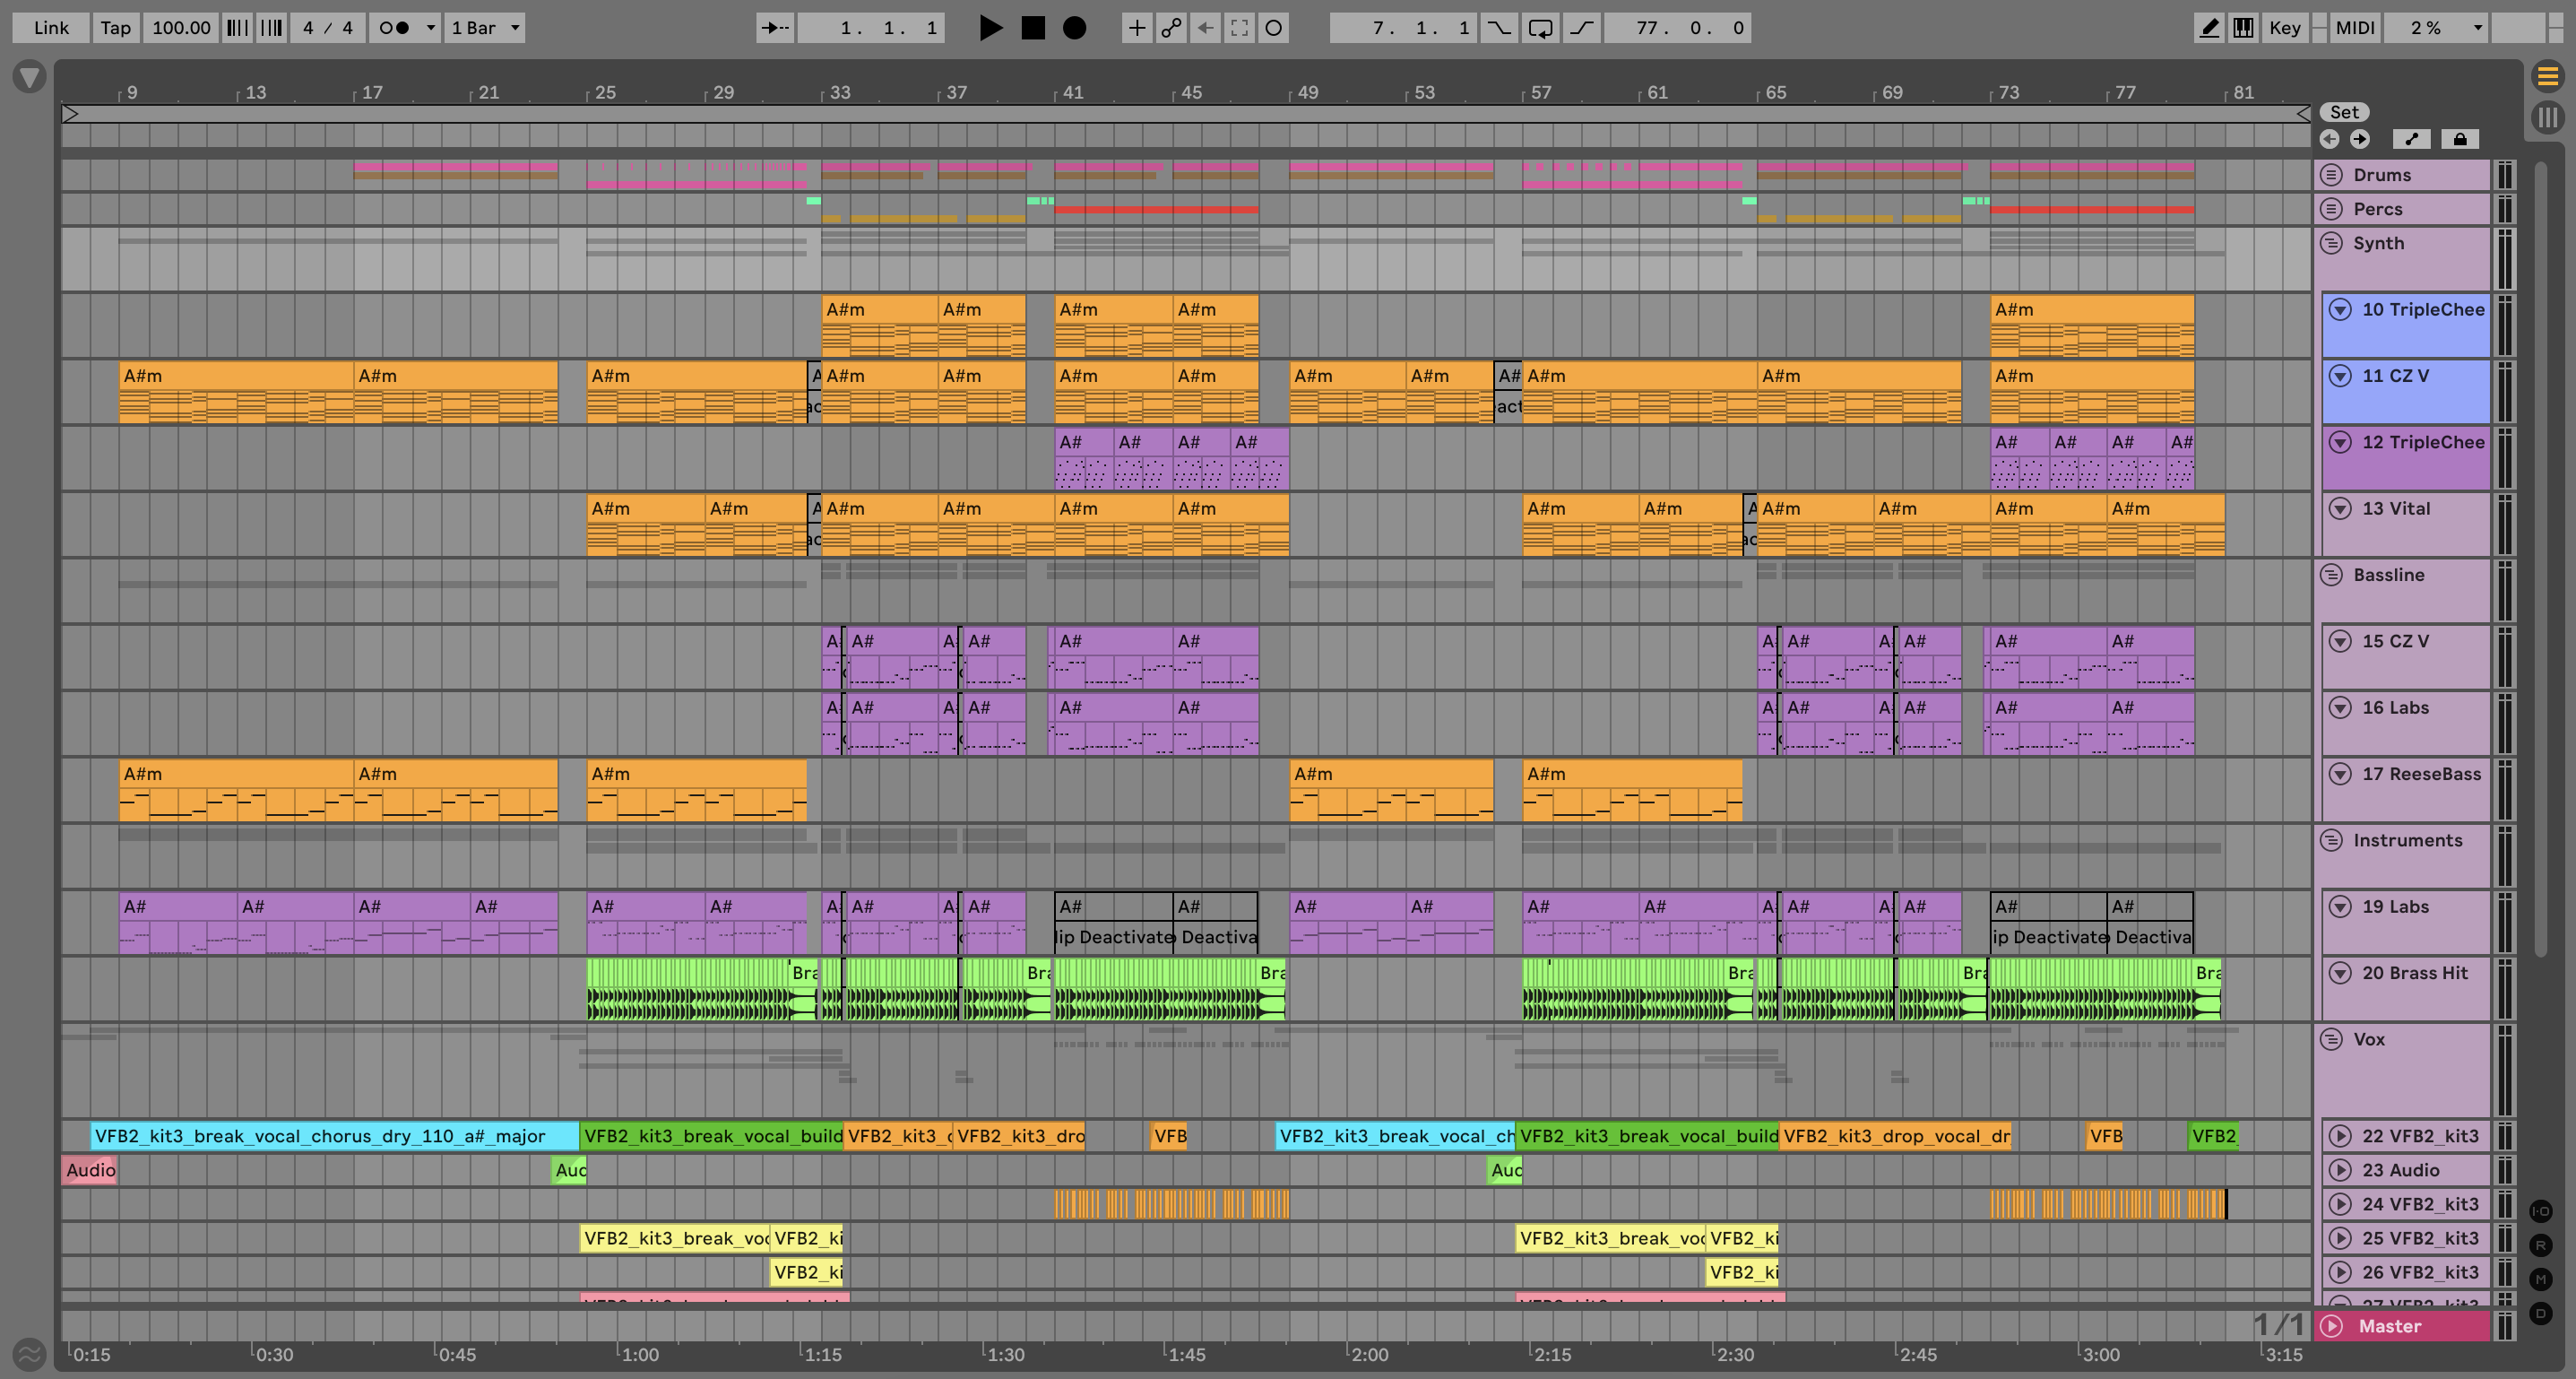Open MIDI map mode
The height and width of the screenshot is (1379, 2576).
pos(2354,28)
